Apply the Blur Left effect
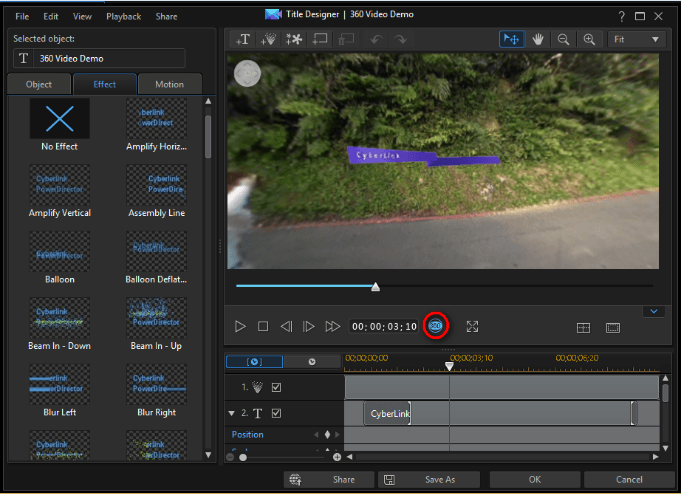Image resolution: width=681 pixels, height=494 pixels. click(60, 385)
